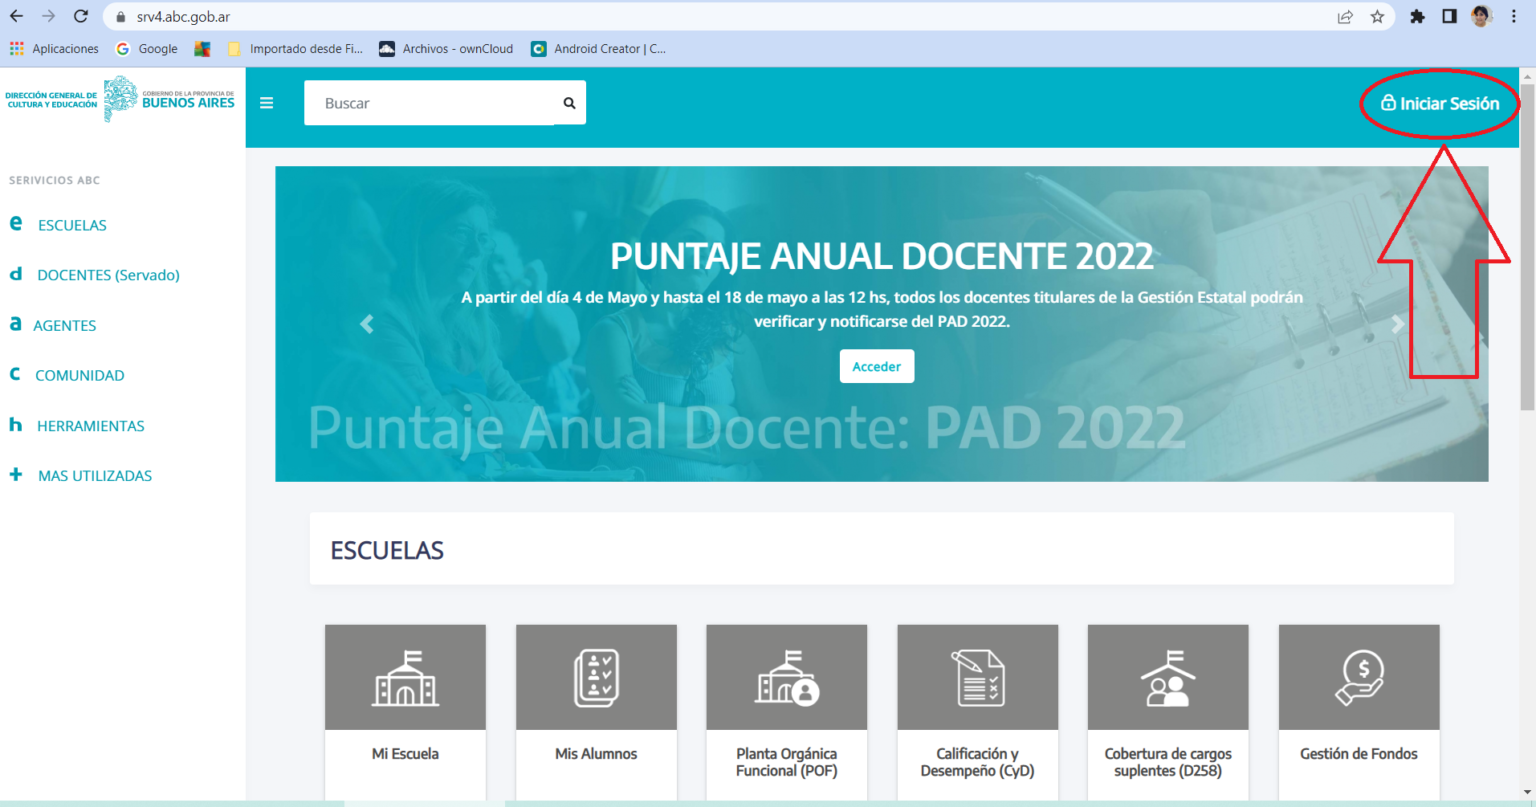The image size is (1536, 807).
Task: Click the search magnifier icon
Action: 569,103
